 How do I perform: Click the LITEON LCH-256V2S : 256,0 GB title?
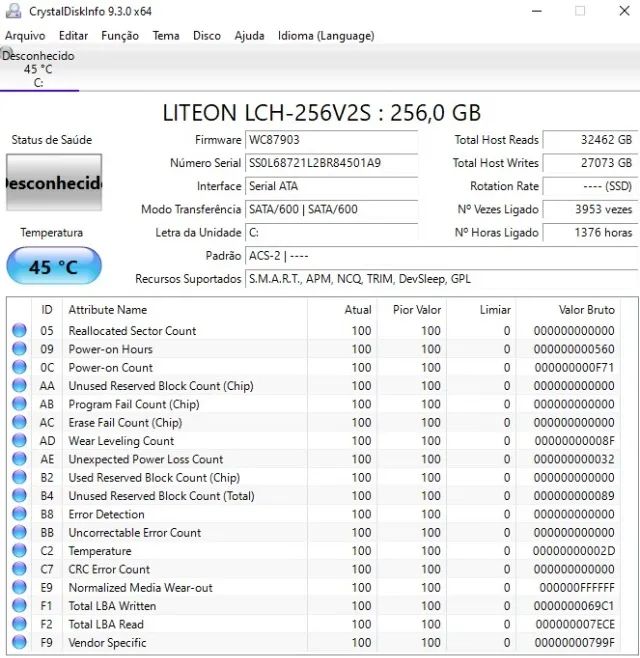[321, 113]
